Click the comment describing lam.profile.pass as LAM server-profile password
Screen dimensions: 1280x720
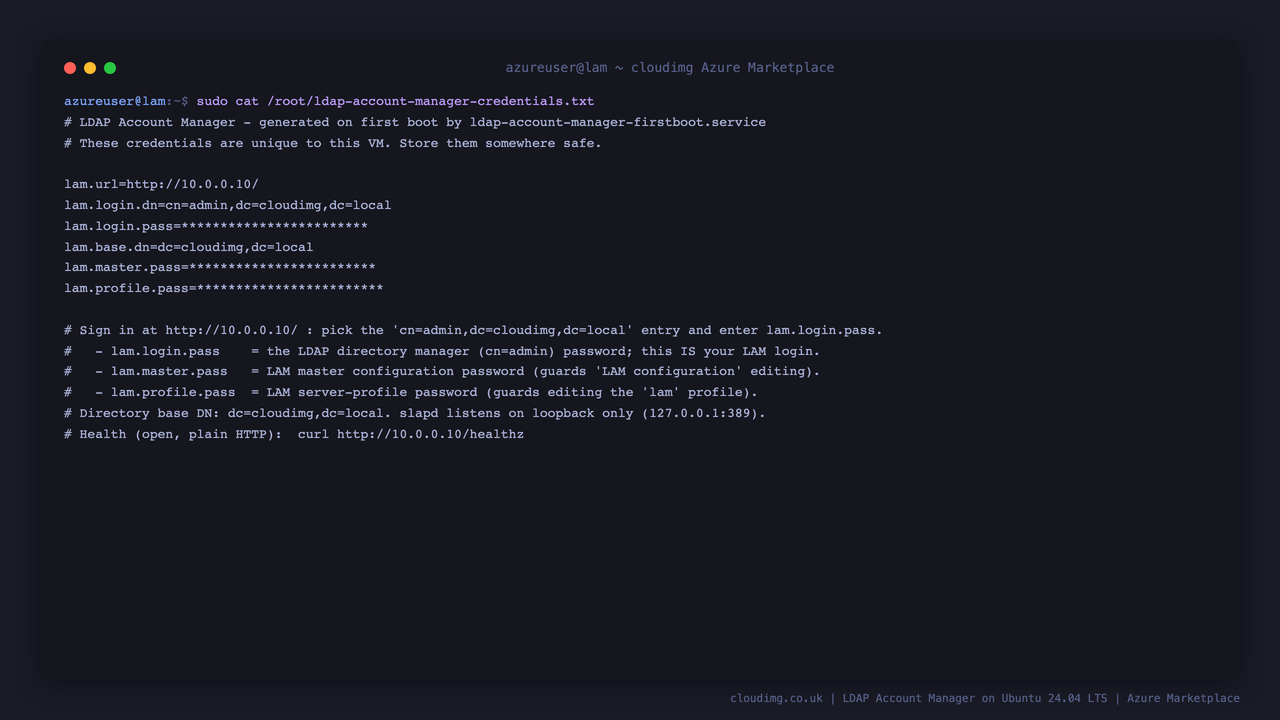(x=411, y=392)
